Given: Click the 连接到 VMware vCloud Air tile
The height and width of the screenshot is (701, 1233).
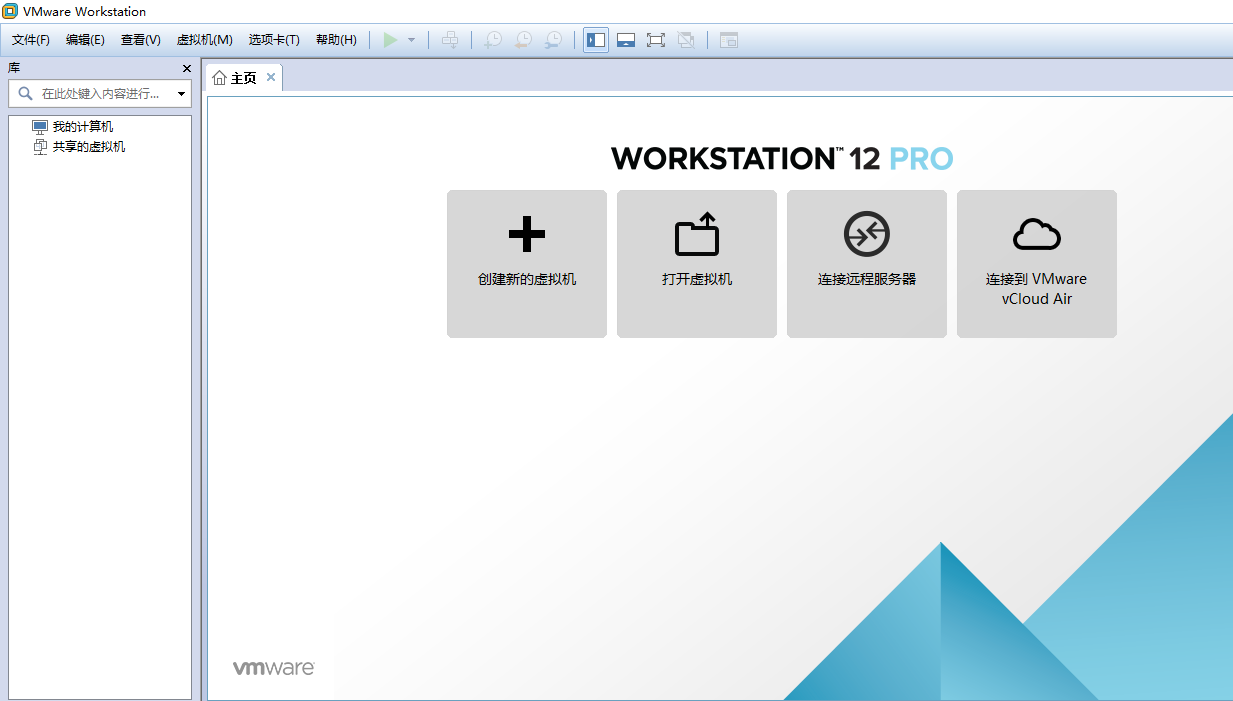Looking at the screenshot, I should tap(1037, 264).
